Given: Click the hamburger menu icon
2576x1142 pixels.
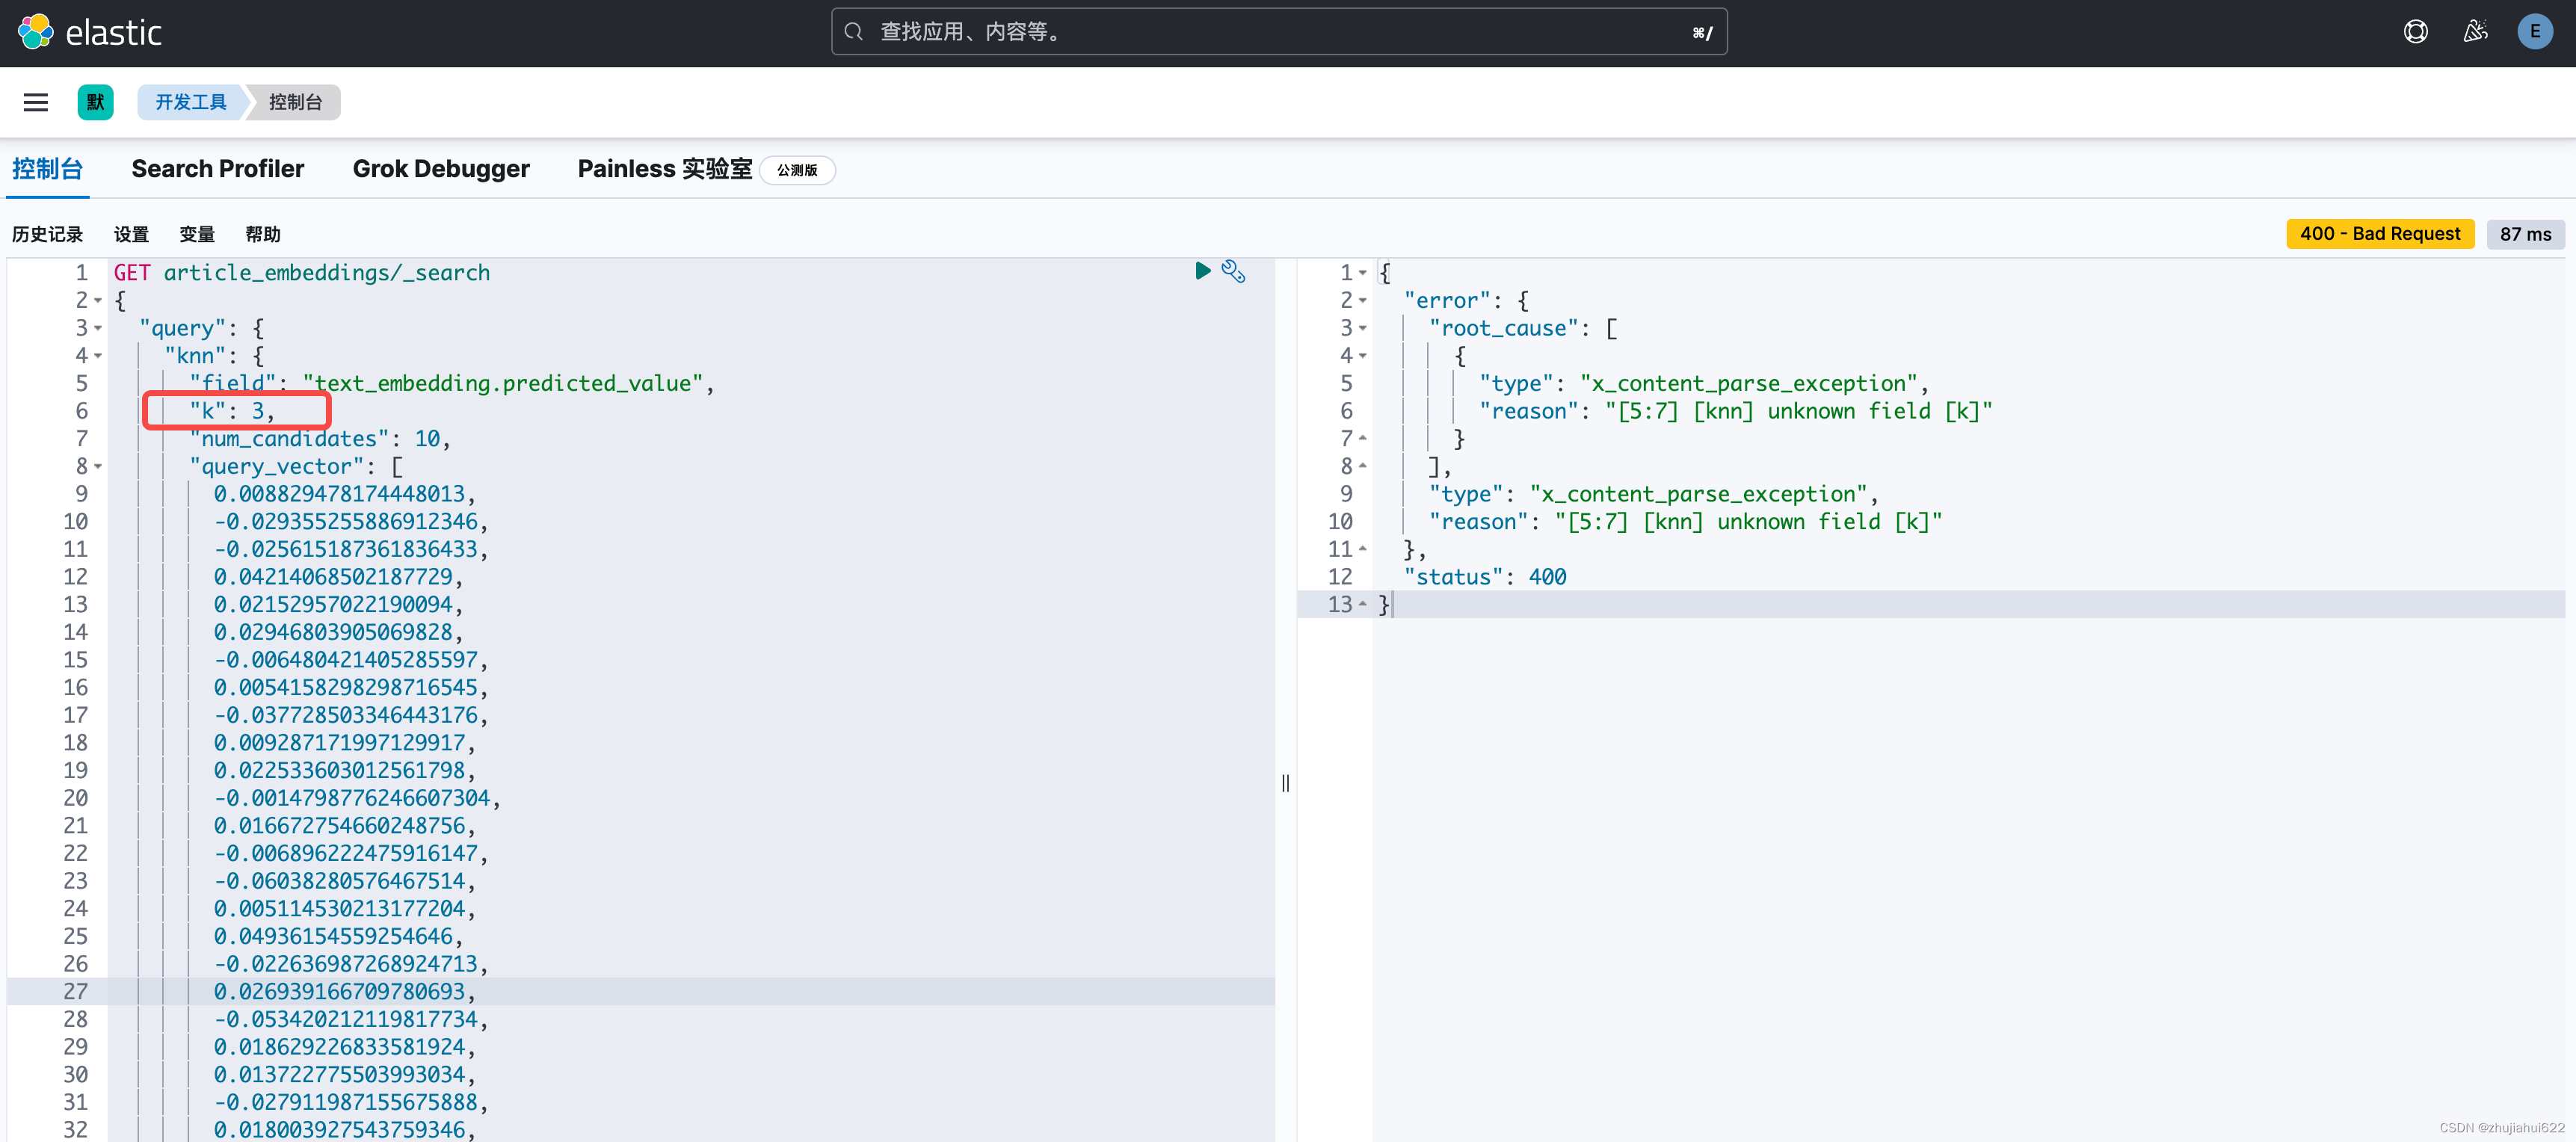Looking at the screenshot, I should pos(36,102).
